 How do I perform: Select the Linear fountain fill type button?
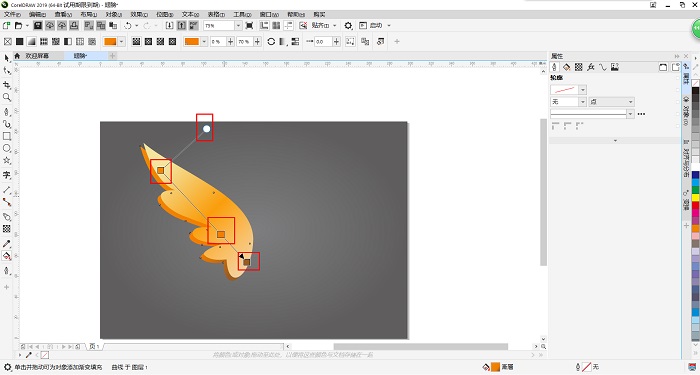pos(136,42)
